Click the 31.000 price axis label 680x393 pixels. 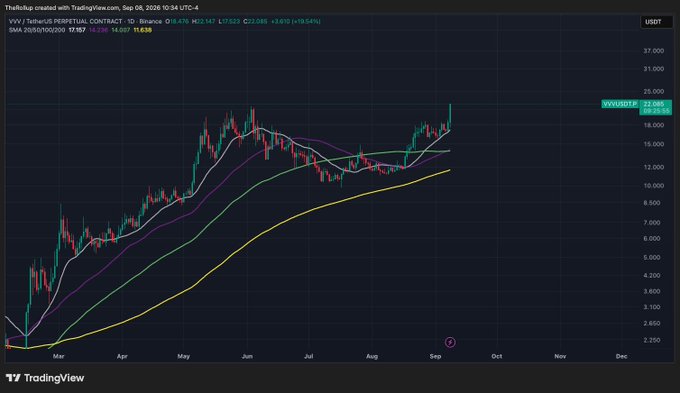(654, 69)
